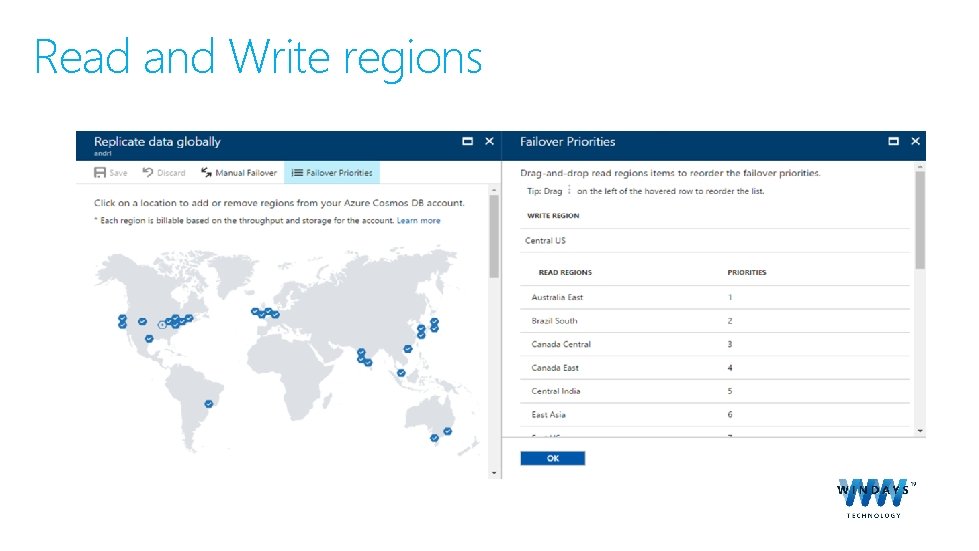
Task: Click the East Asia read region row
Action: (714, 415)
